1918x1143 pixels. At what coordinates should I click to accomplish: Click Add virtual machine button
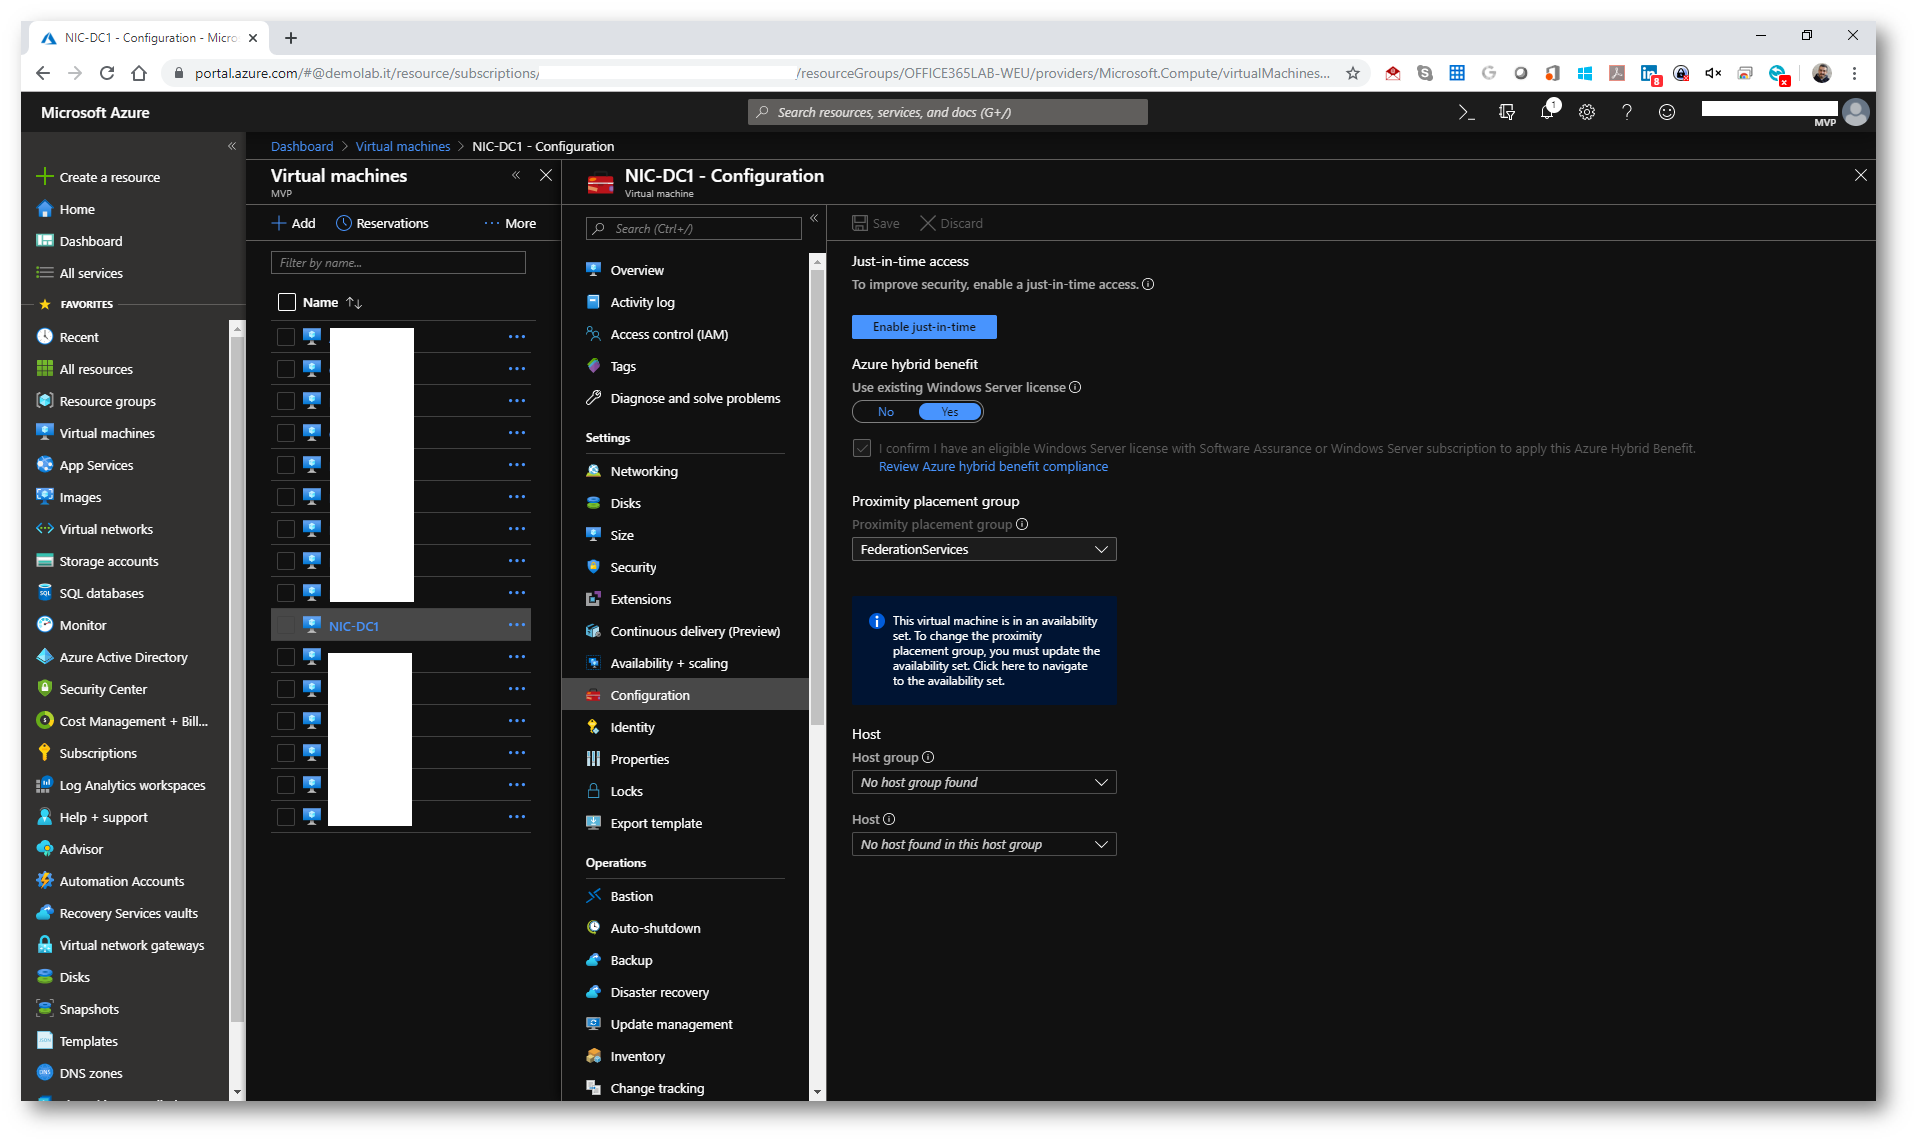pos(294,223)
